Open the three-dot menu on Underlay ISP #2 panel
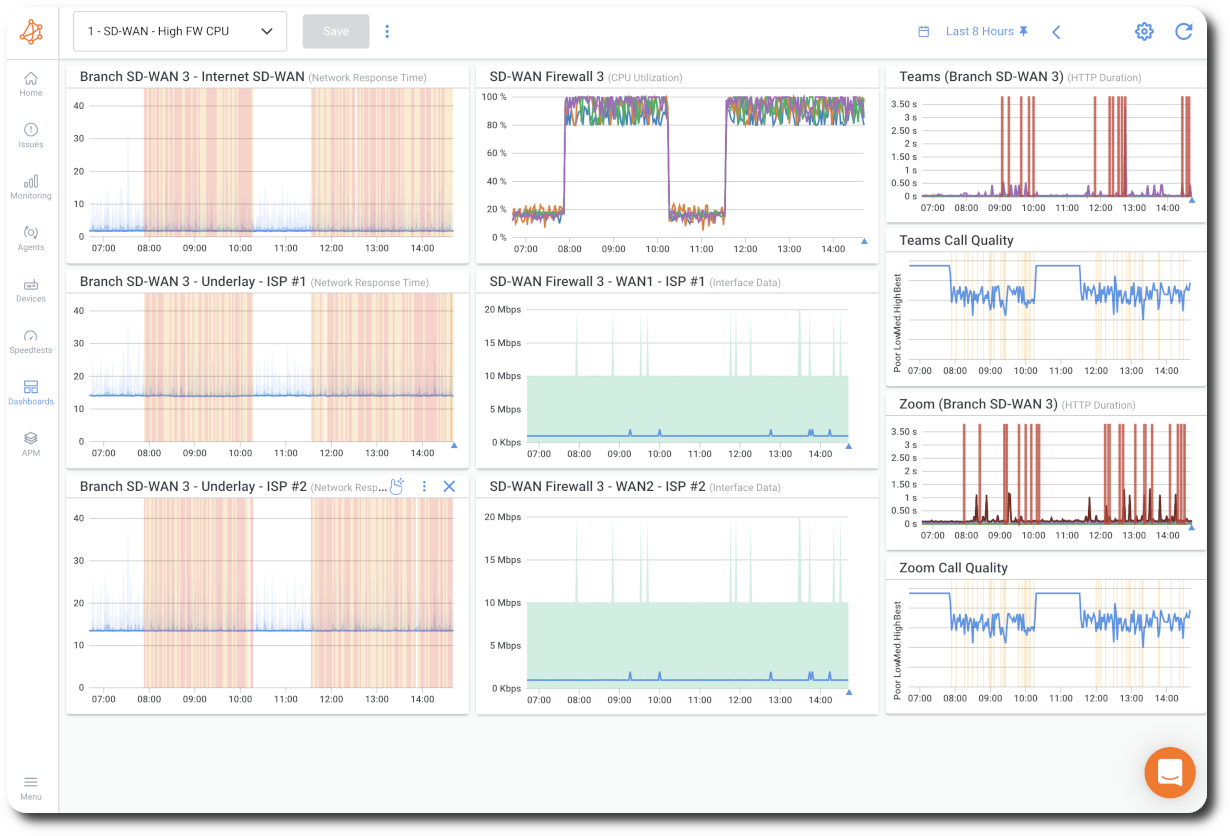 click(424, 486)
